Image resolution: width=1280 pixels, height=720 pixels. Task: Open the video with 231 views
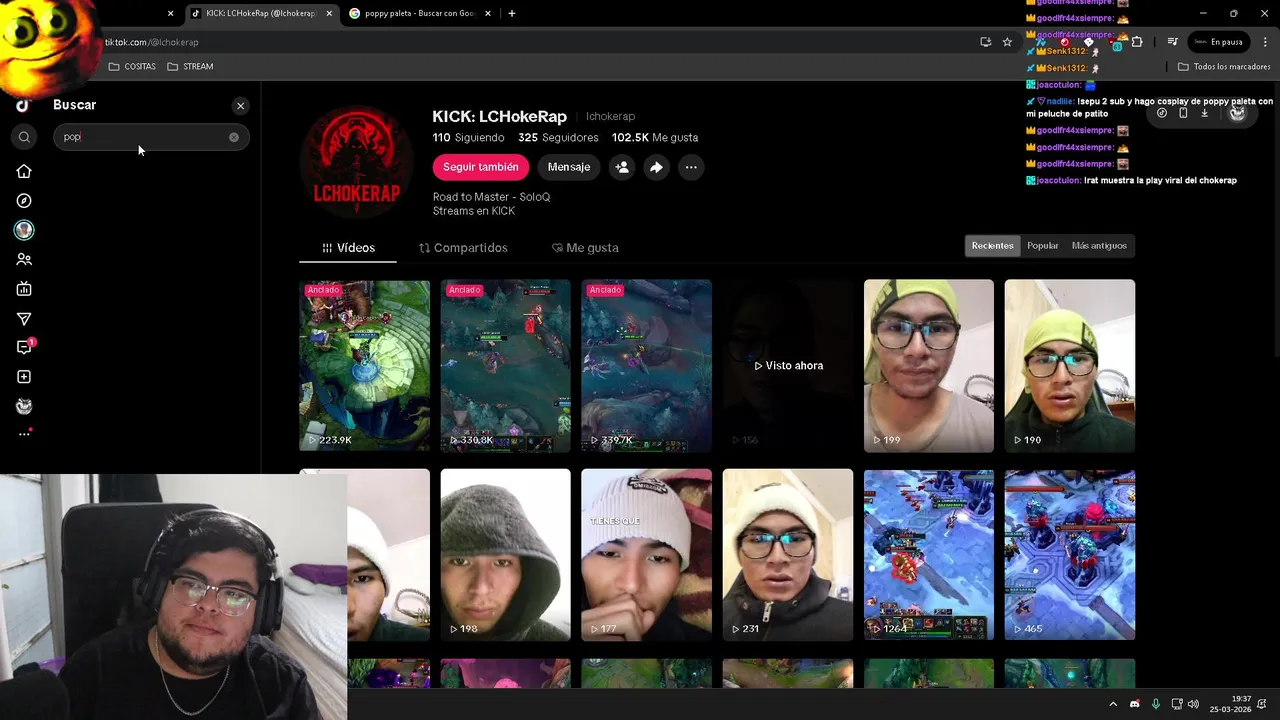[788, 555]
